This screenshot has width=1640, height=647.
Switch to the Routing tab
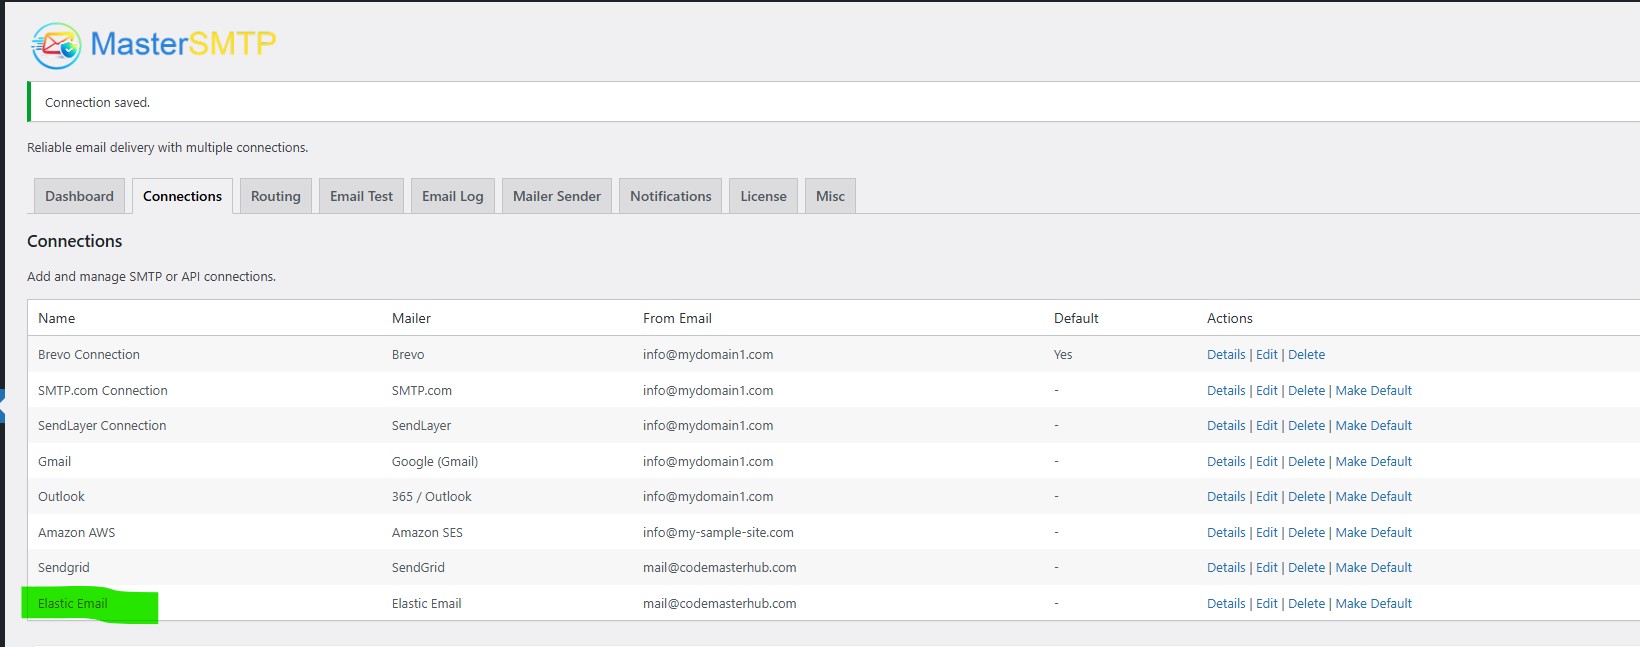275,196
